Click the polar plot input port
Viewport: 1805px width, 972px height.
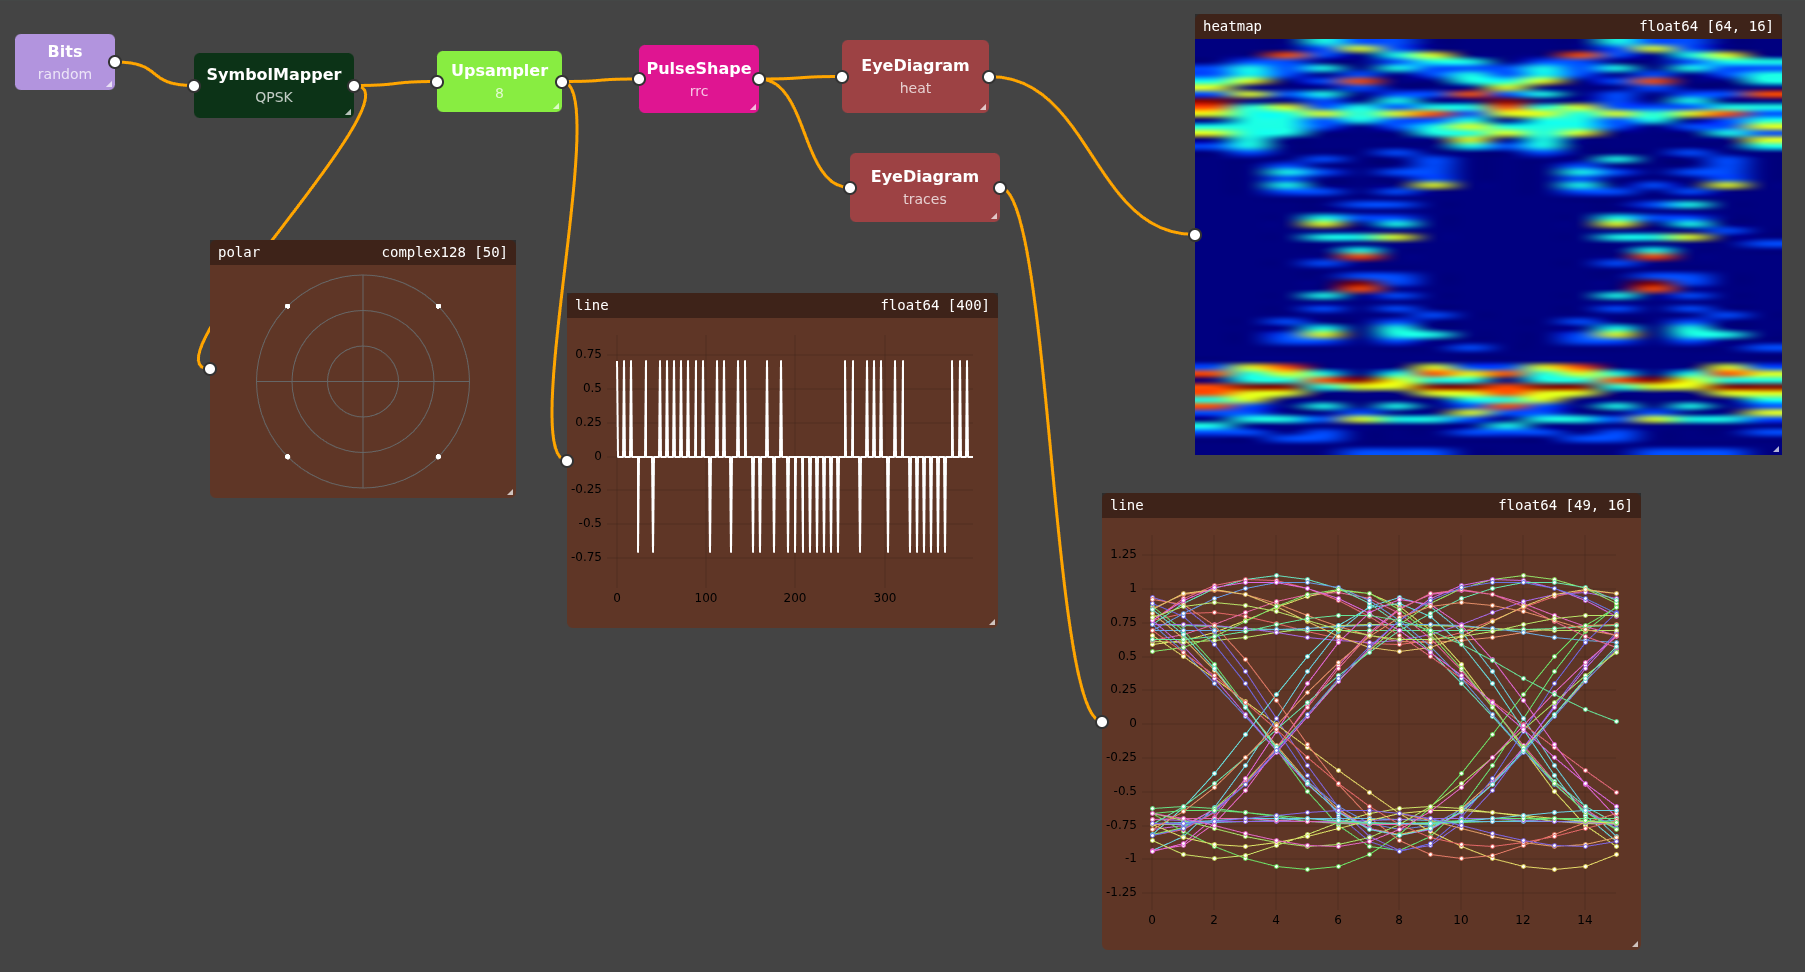pyautogui.click(x=210, y=369)
